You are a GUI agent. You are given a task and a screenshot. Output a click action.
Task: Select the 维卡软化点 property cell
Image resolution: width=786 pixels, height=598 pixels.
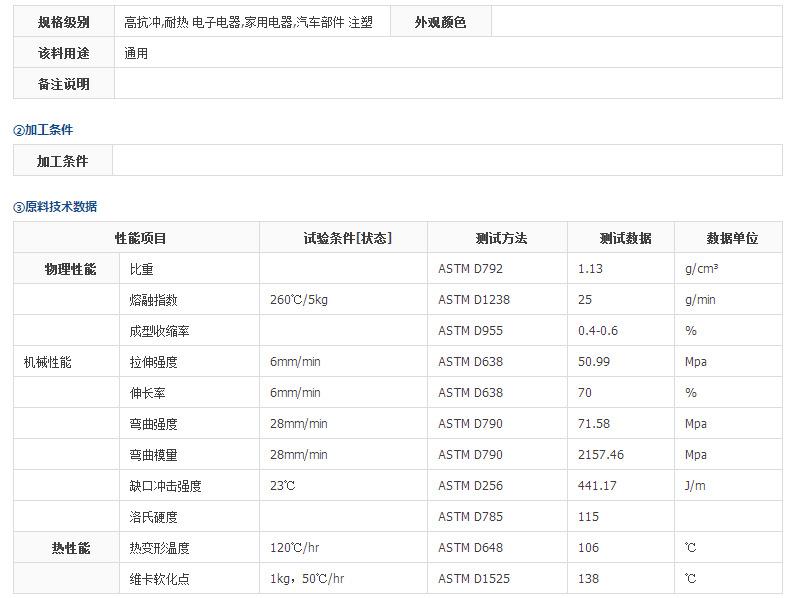(190, 579)
